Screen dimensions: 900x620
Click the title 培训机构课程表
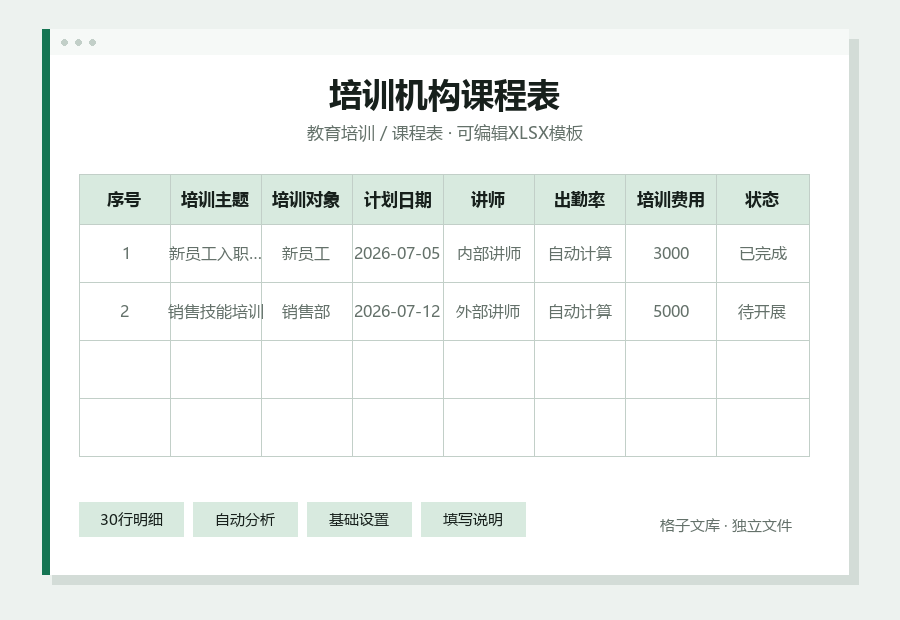(x=444, y=95)
